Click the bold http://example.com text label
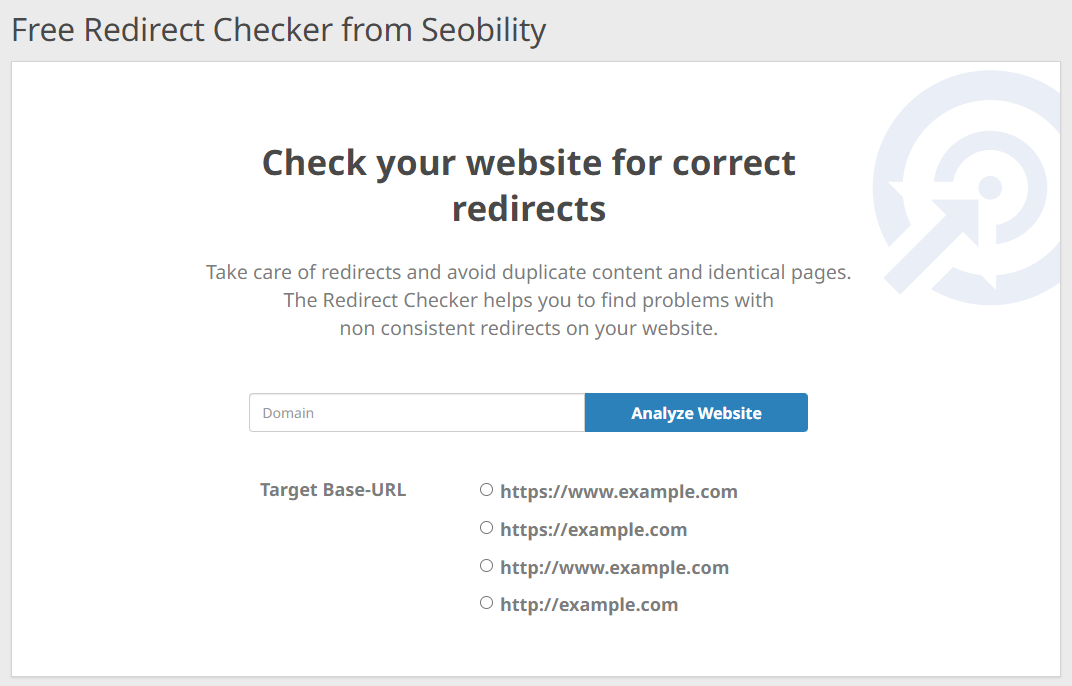This screenshot has width=1072, height=686. click(589, 604)
